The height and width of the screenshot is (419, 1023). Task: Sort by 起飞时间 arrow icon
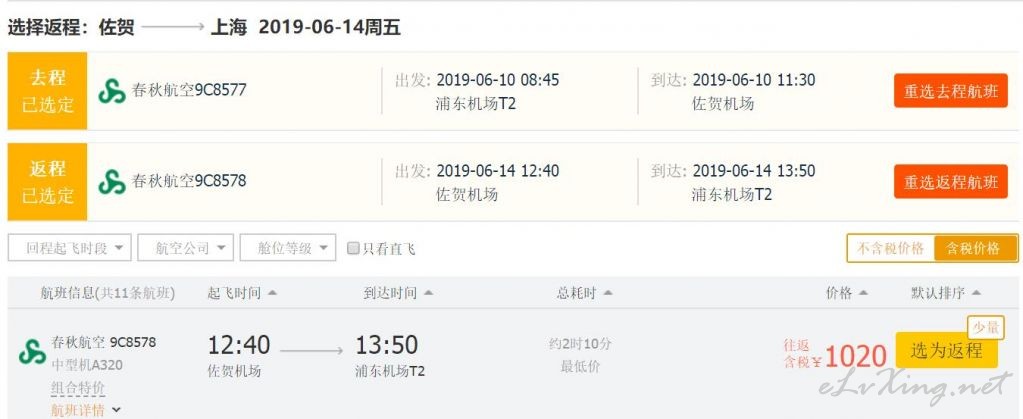pyautogui.click(x=272, y=293)
